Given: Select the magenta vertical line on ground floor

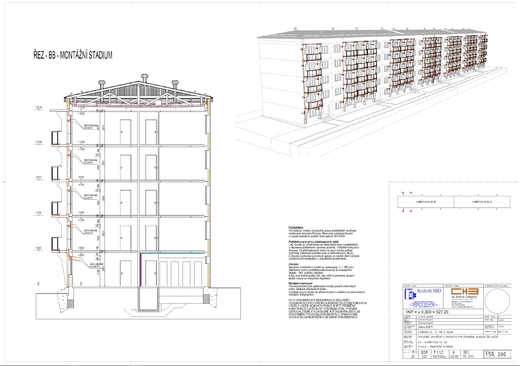Looking at the screenshot, I should click(x=140, y=270).
